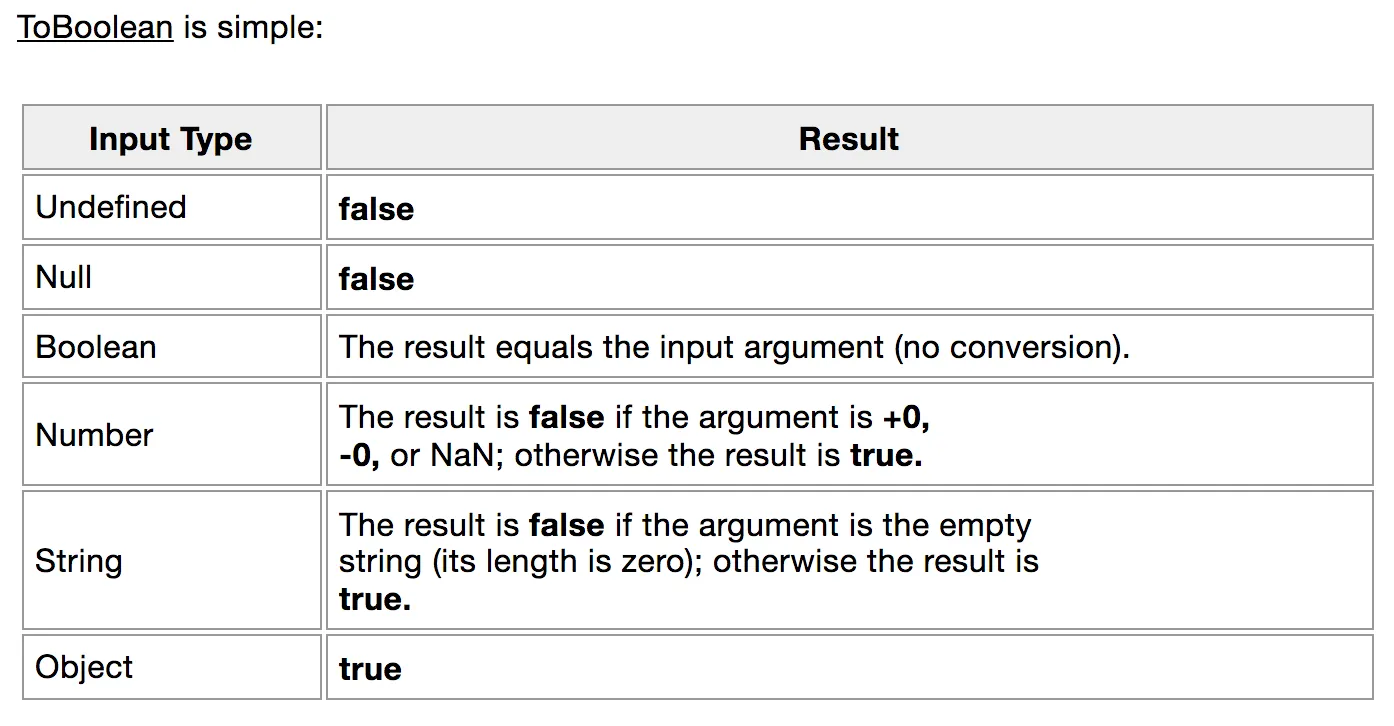This screenshot has width=1394, height=726.
Task: Click the String input type cell
Action: click(x=171, y=560)
